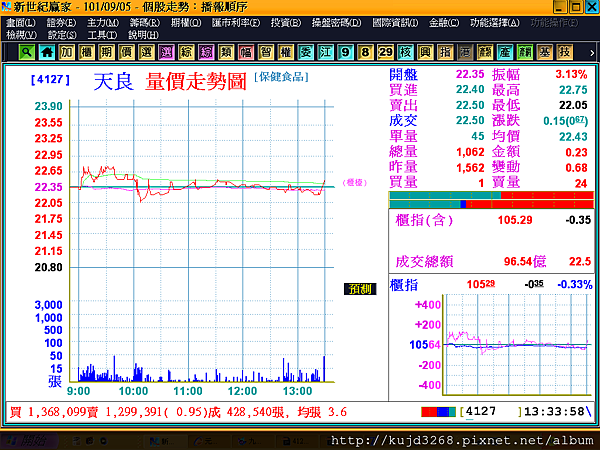
Task: Open the 設定(S) menu
Action: click(62, 35)
